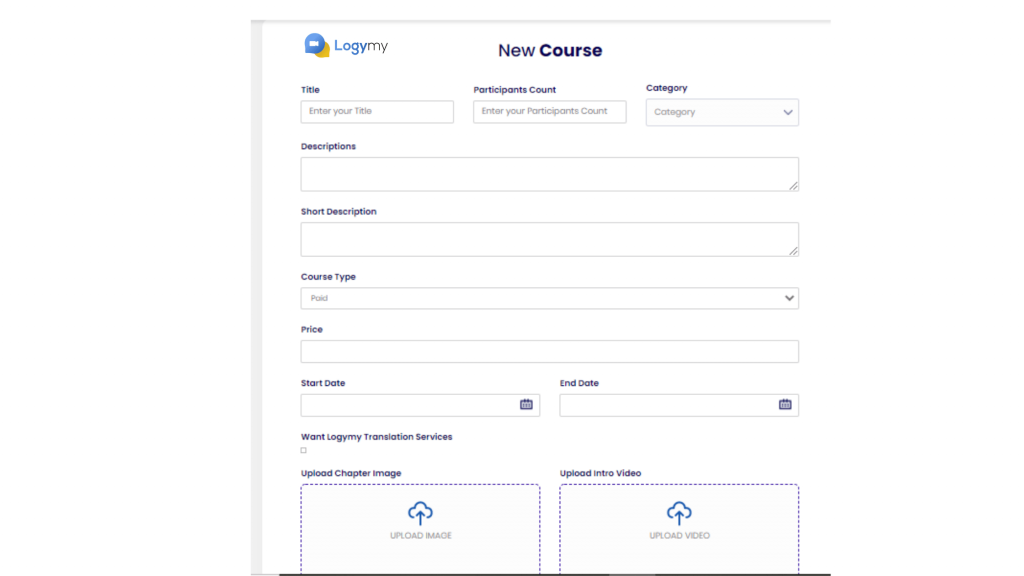Open the Category dropdown
The width and height of the screenshot is (1024, 576).
722,112
